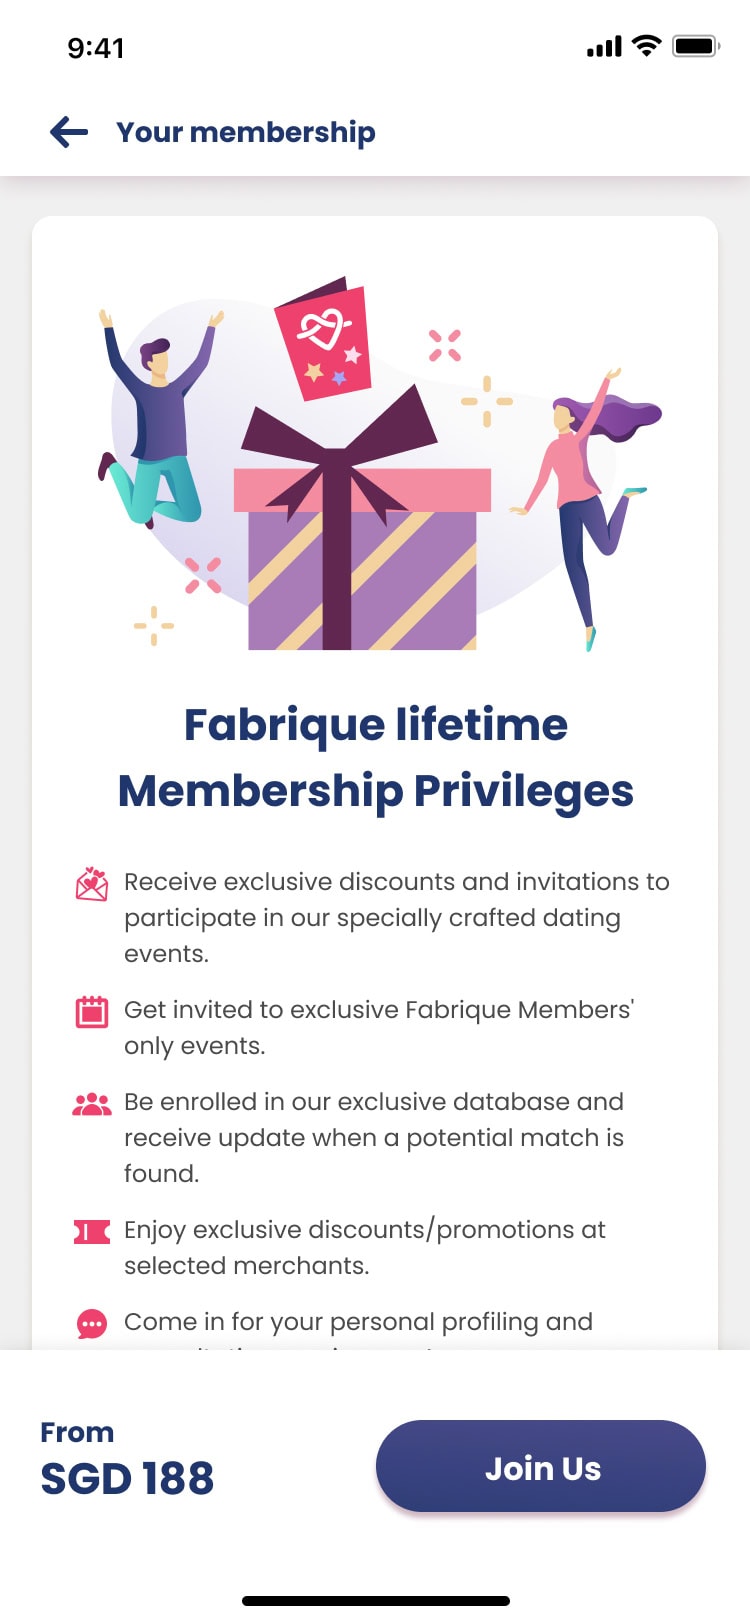Image resolution: width=750 pixels, height=1624 pixels.
Task: Tap the pink heart card illustration
Action: pos(324,342)
